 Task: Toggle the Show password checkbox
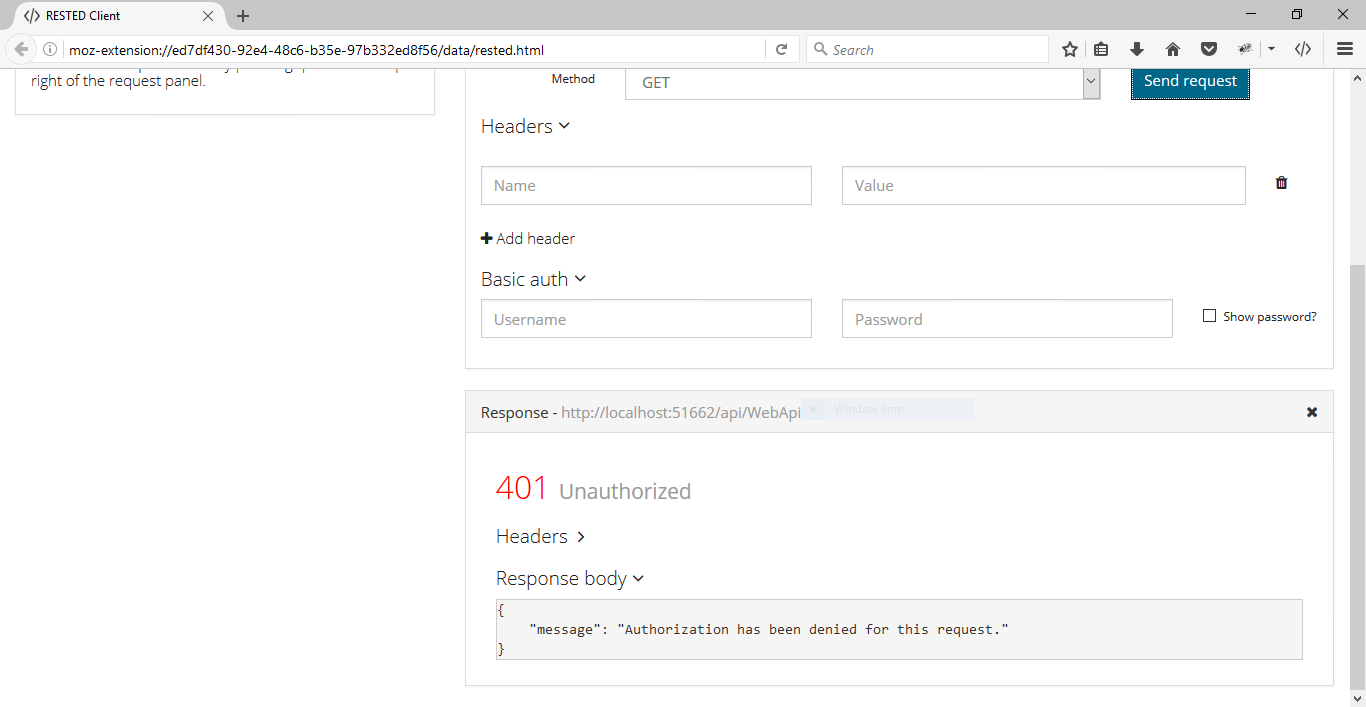[1209, 316]
